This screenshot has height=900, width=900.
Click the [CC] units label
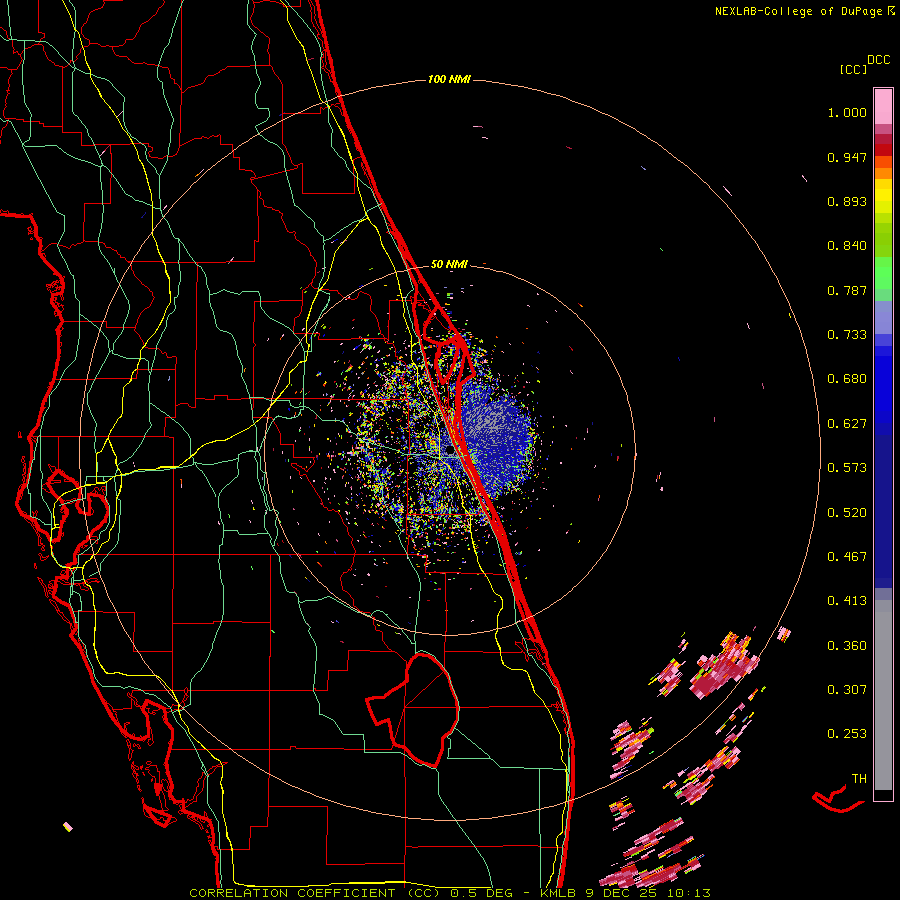coord(853,69)
